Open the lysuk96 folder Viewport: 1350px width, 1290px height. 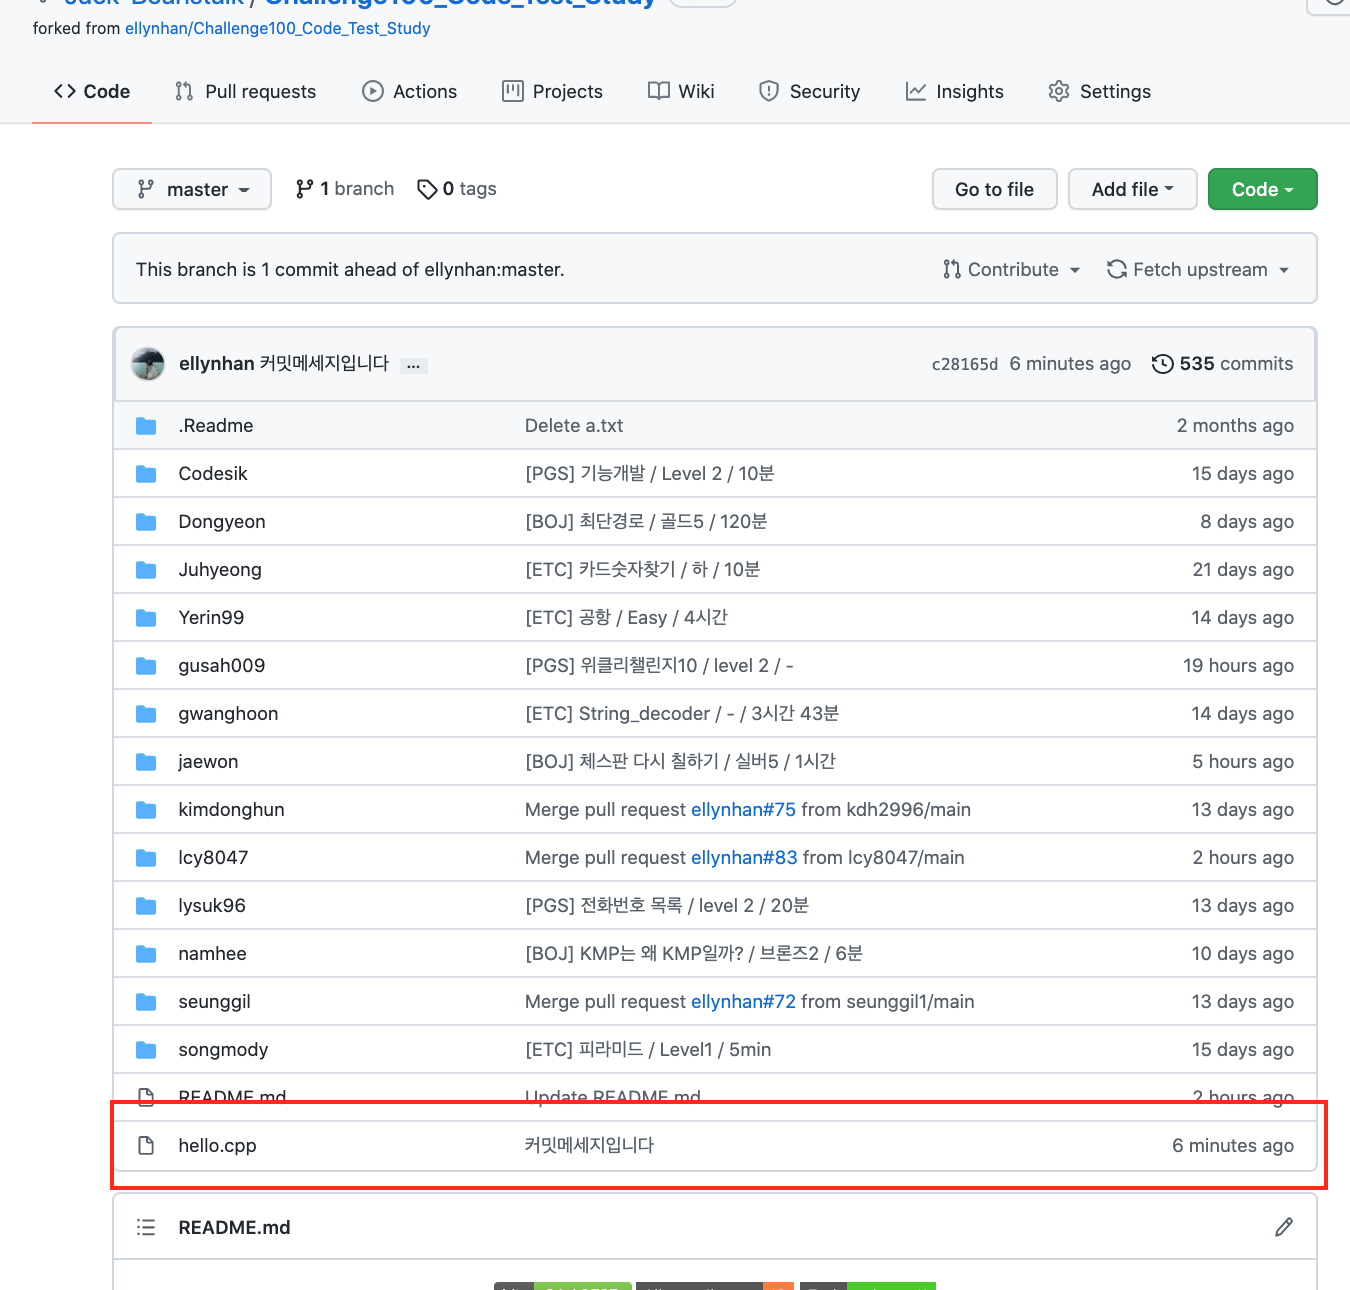(x=212, y=905)
